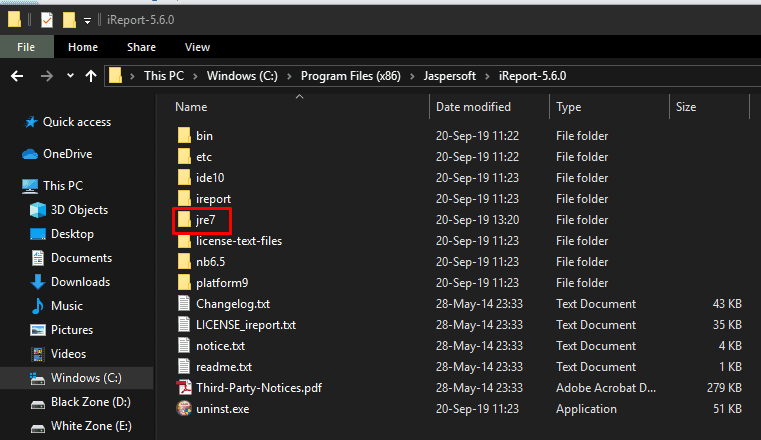Click the Forward navigation arrow
Viewport: 761px width, 440px height.
pyautogui.click(x=47, y=76)
